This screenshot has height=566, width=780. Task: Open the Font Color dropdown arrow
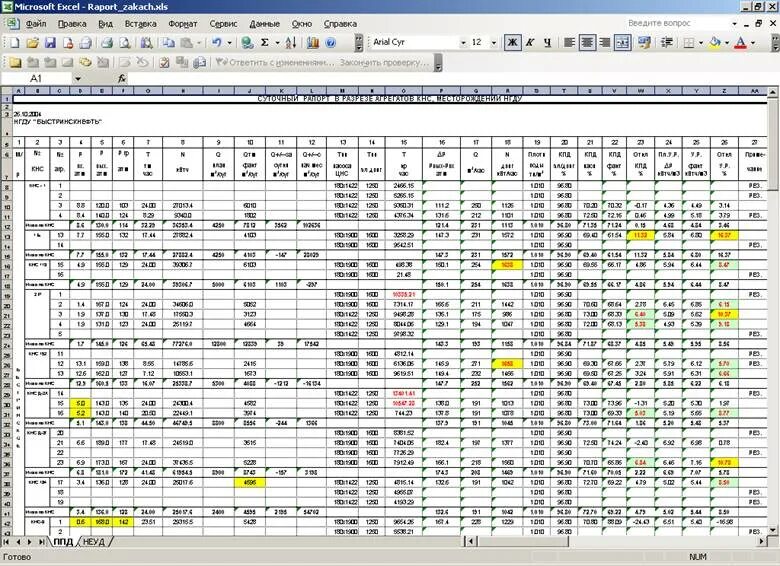click(x=753, y=43)
